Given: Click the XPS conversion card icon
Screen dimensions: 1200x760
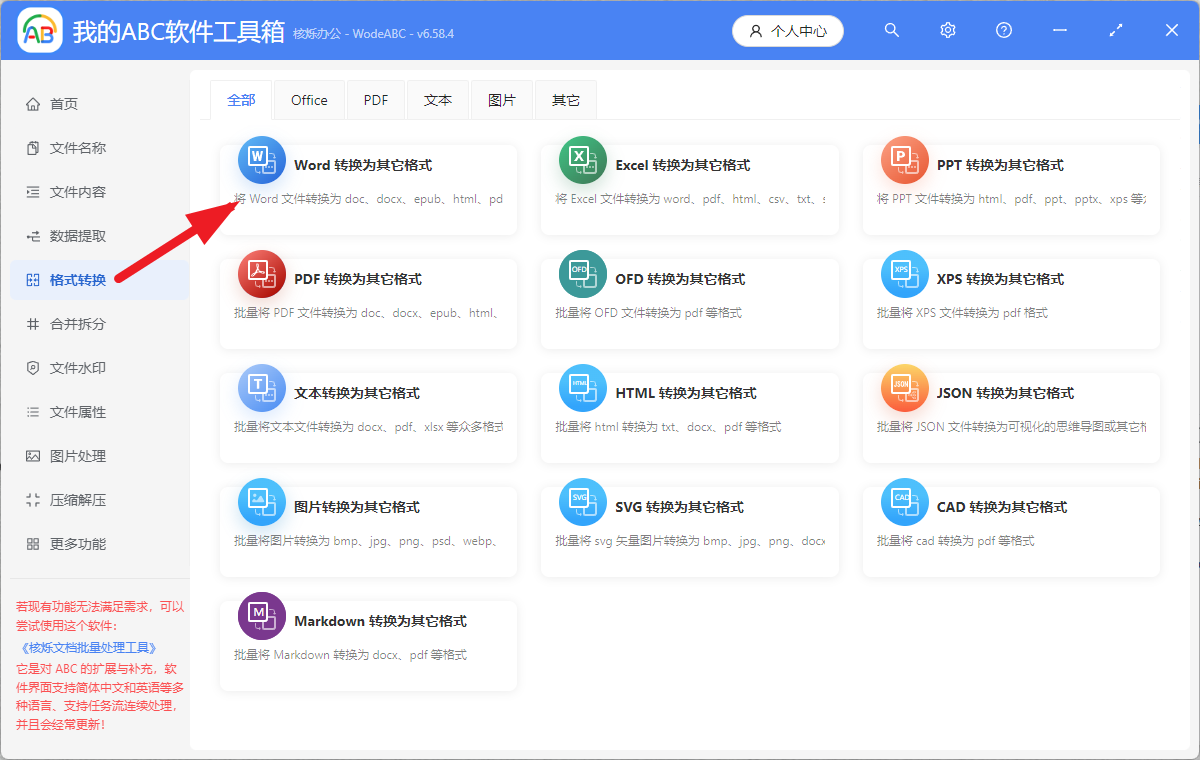Looking at the screenshot, I should (904, 274).
